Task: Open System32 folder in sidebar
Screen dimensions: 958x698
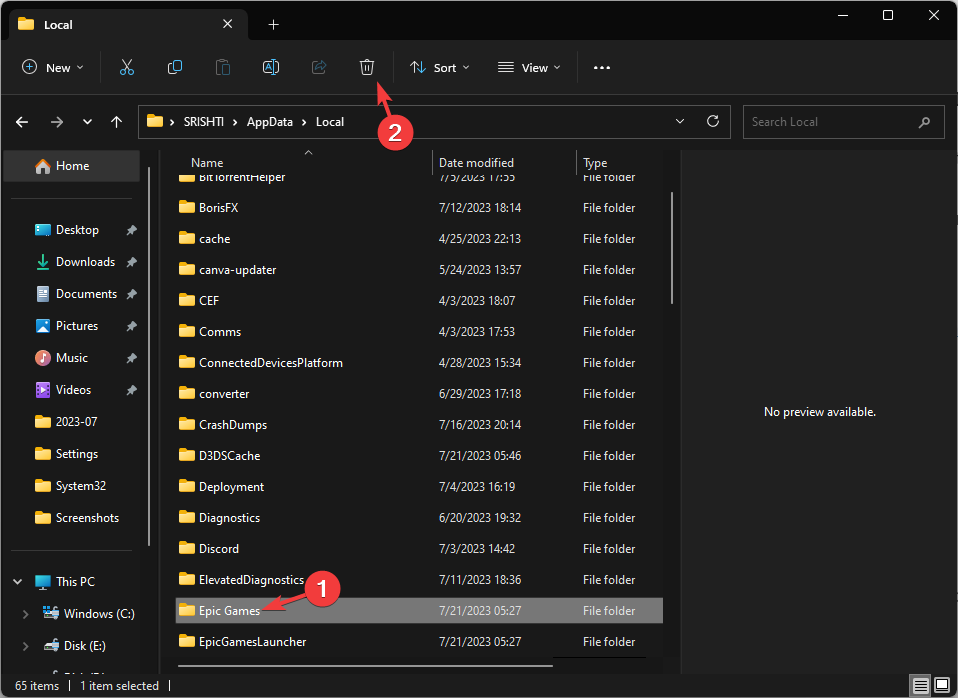Action: (x=81, y=486)
